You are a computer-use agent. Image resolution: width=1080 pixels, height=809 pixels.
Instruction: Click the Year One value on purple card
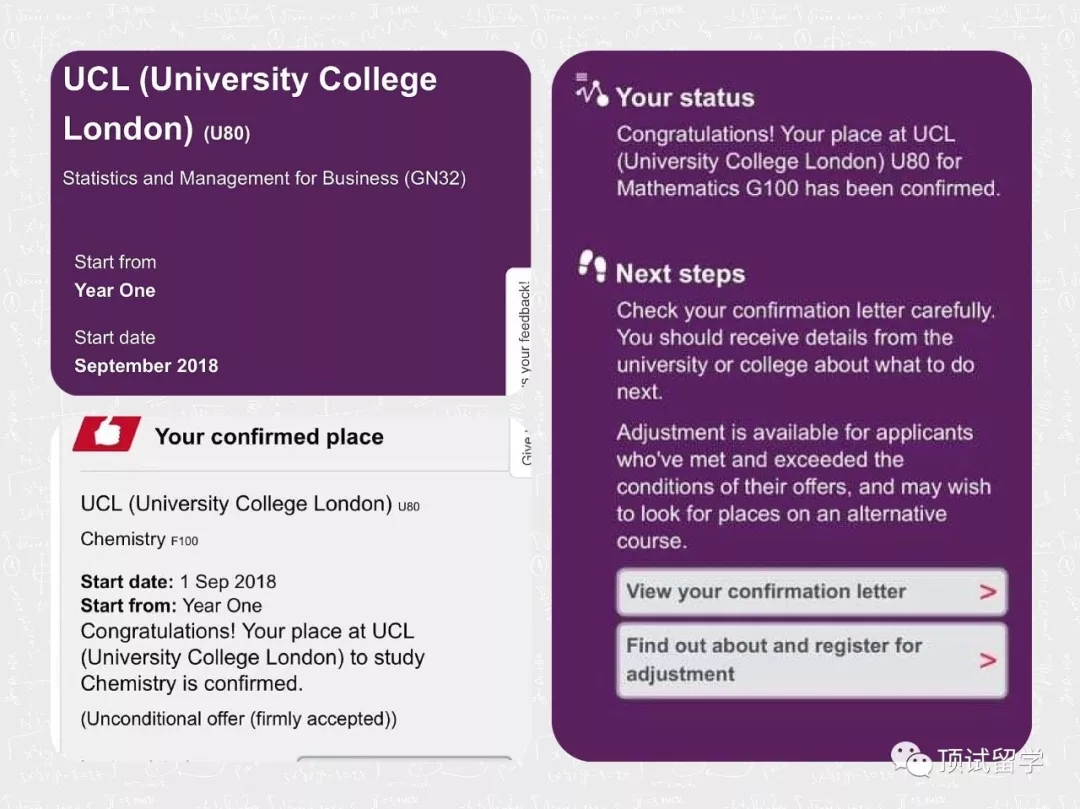click(115, 290)
